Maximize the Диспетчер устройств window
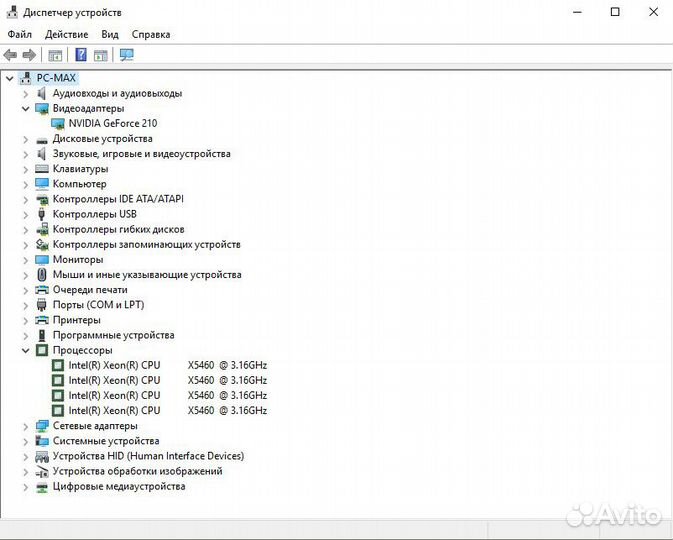The width and height of the screenshot is (673, 540). (x=615, y=12)
